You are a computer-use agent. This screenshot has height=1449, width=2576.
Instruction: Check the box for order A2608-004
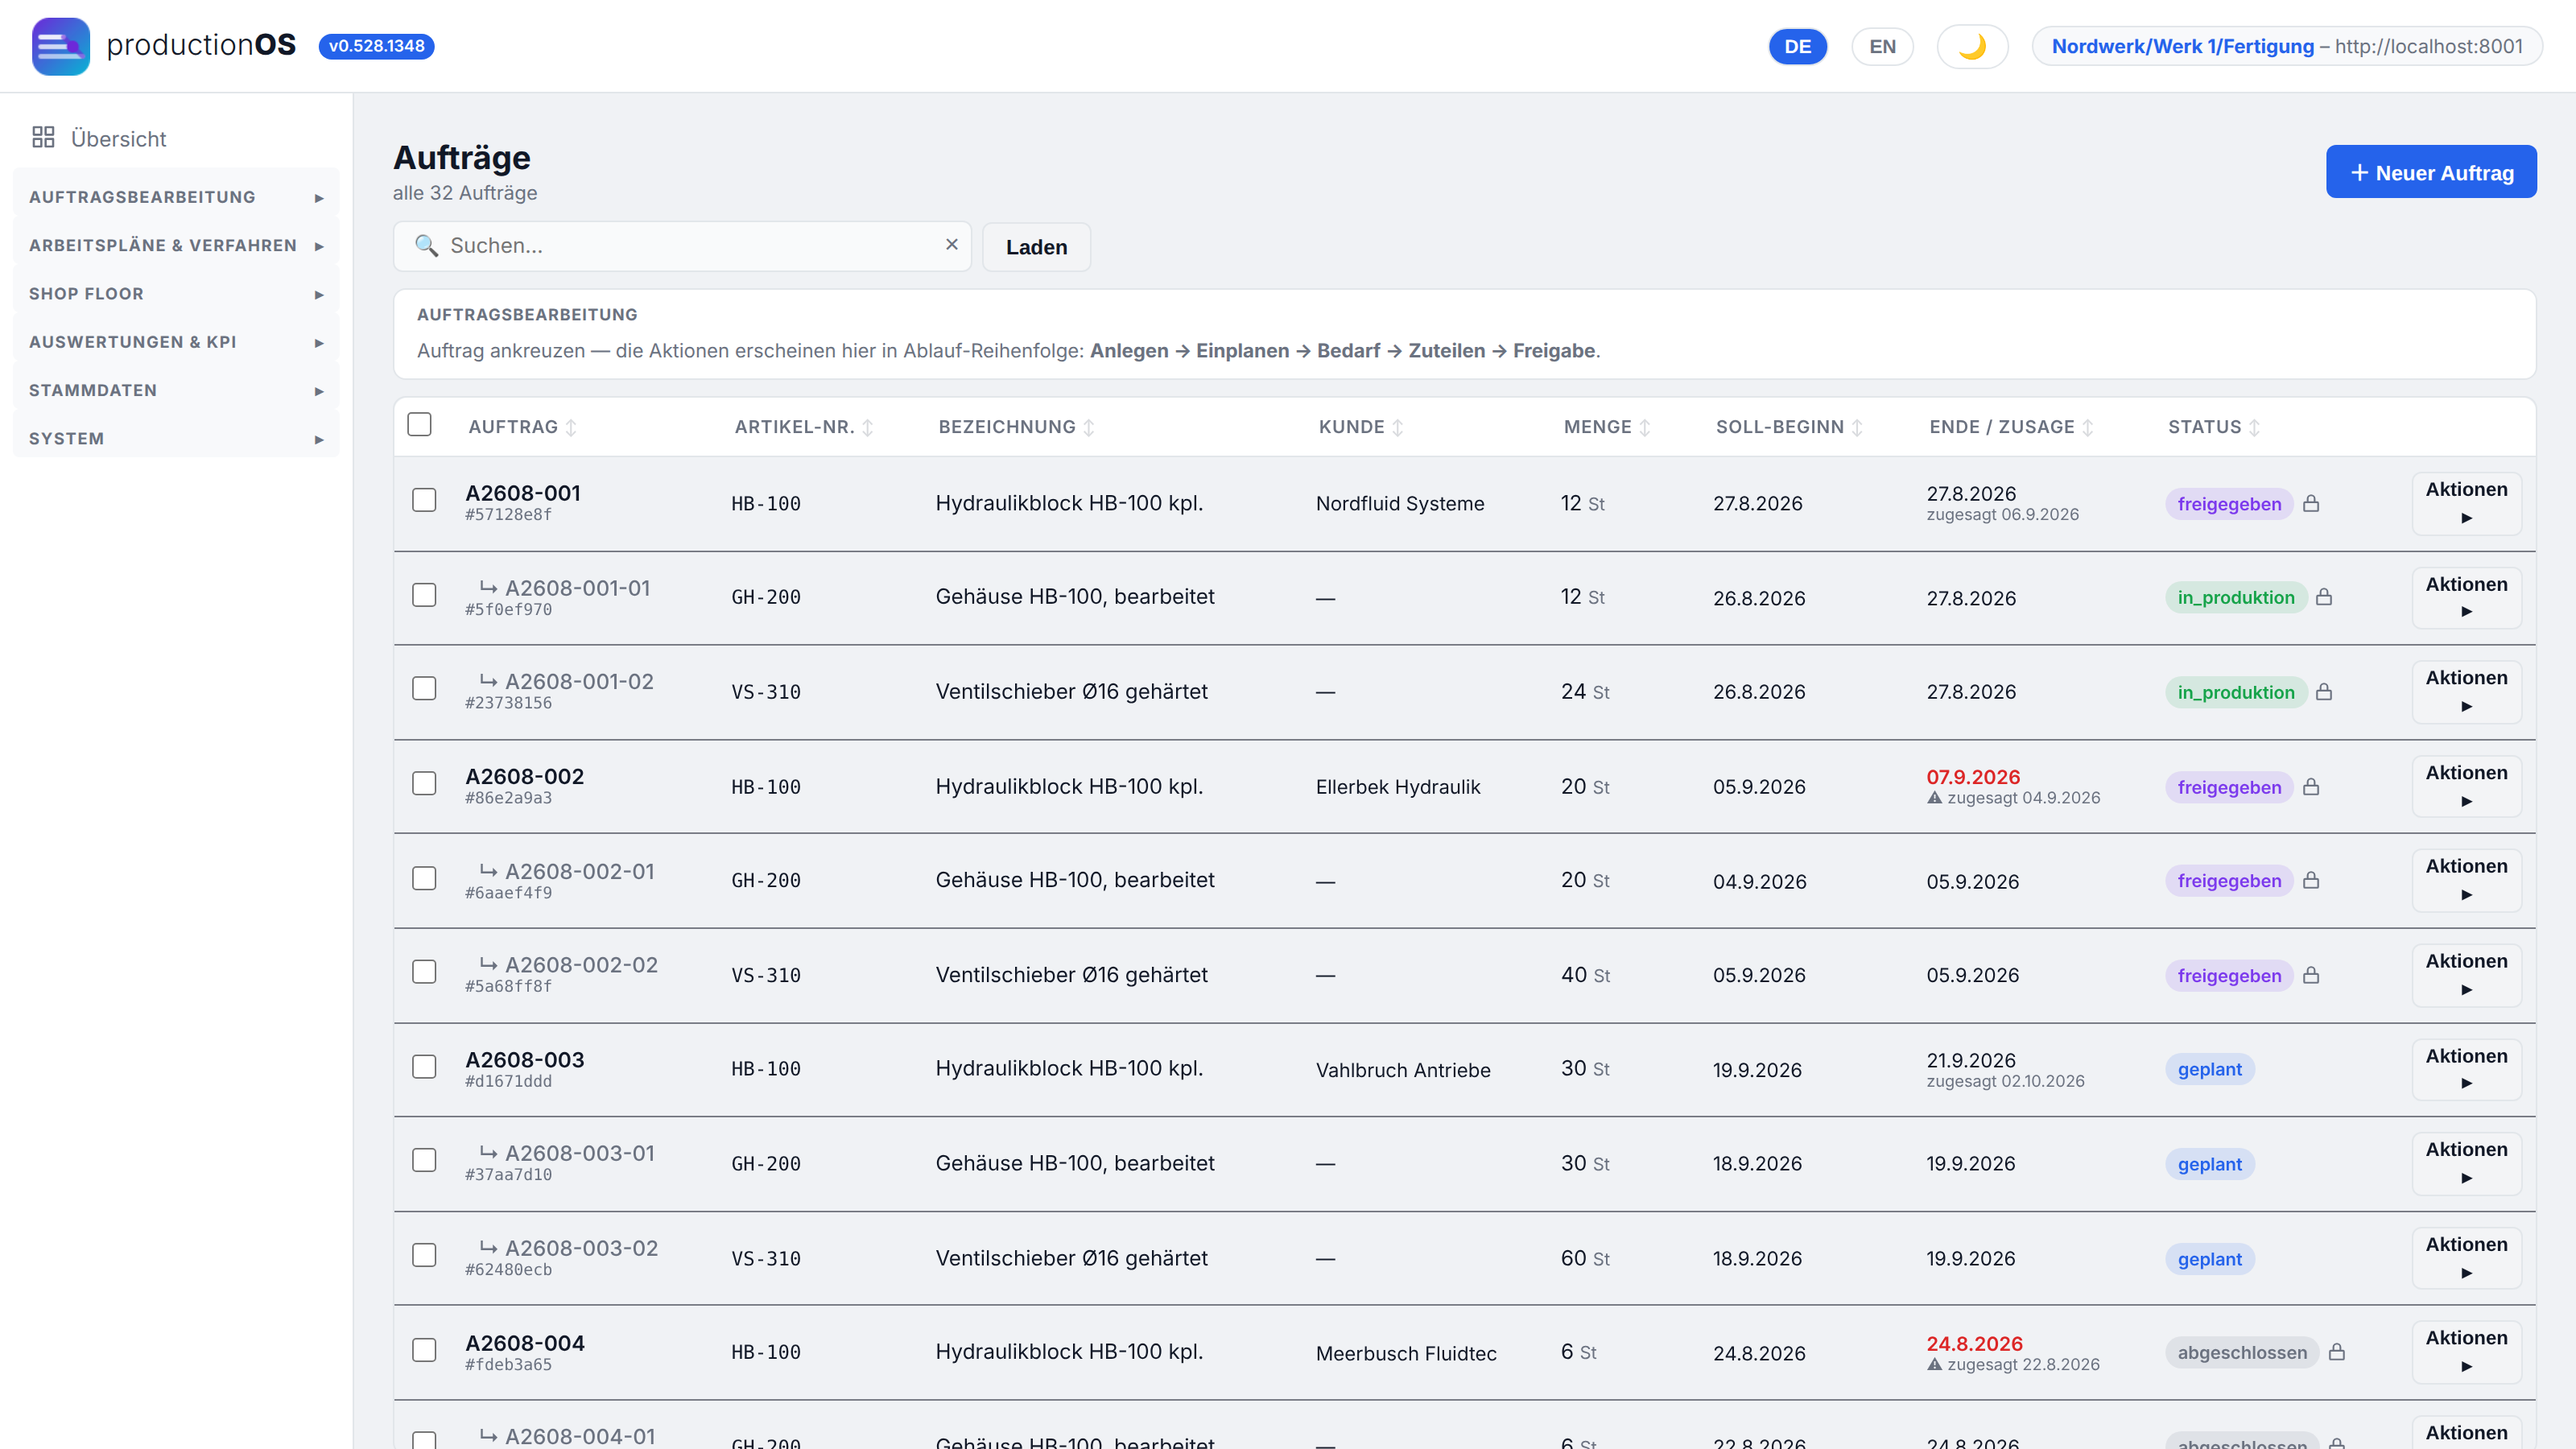(x=424, y=1350)
